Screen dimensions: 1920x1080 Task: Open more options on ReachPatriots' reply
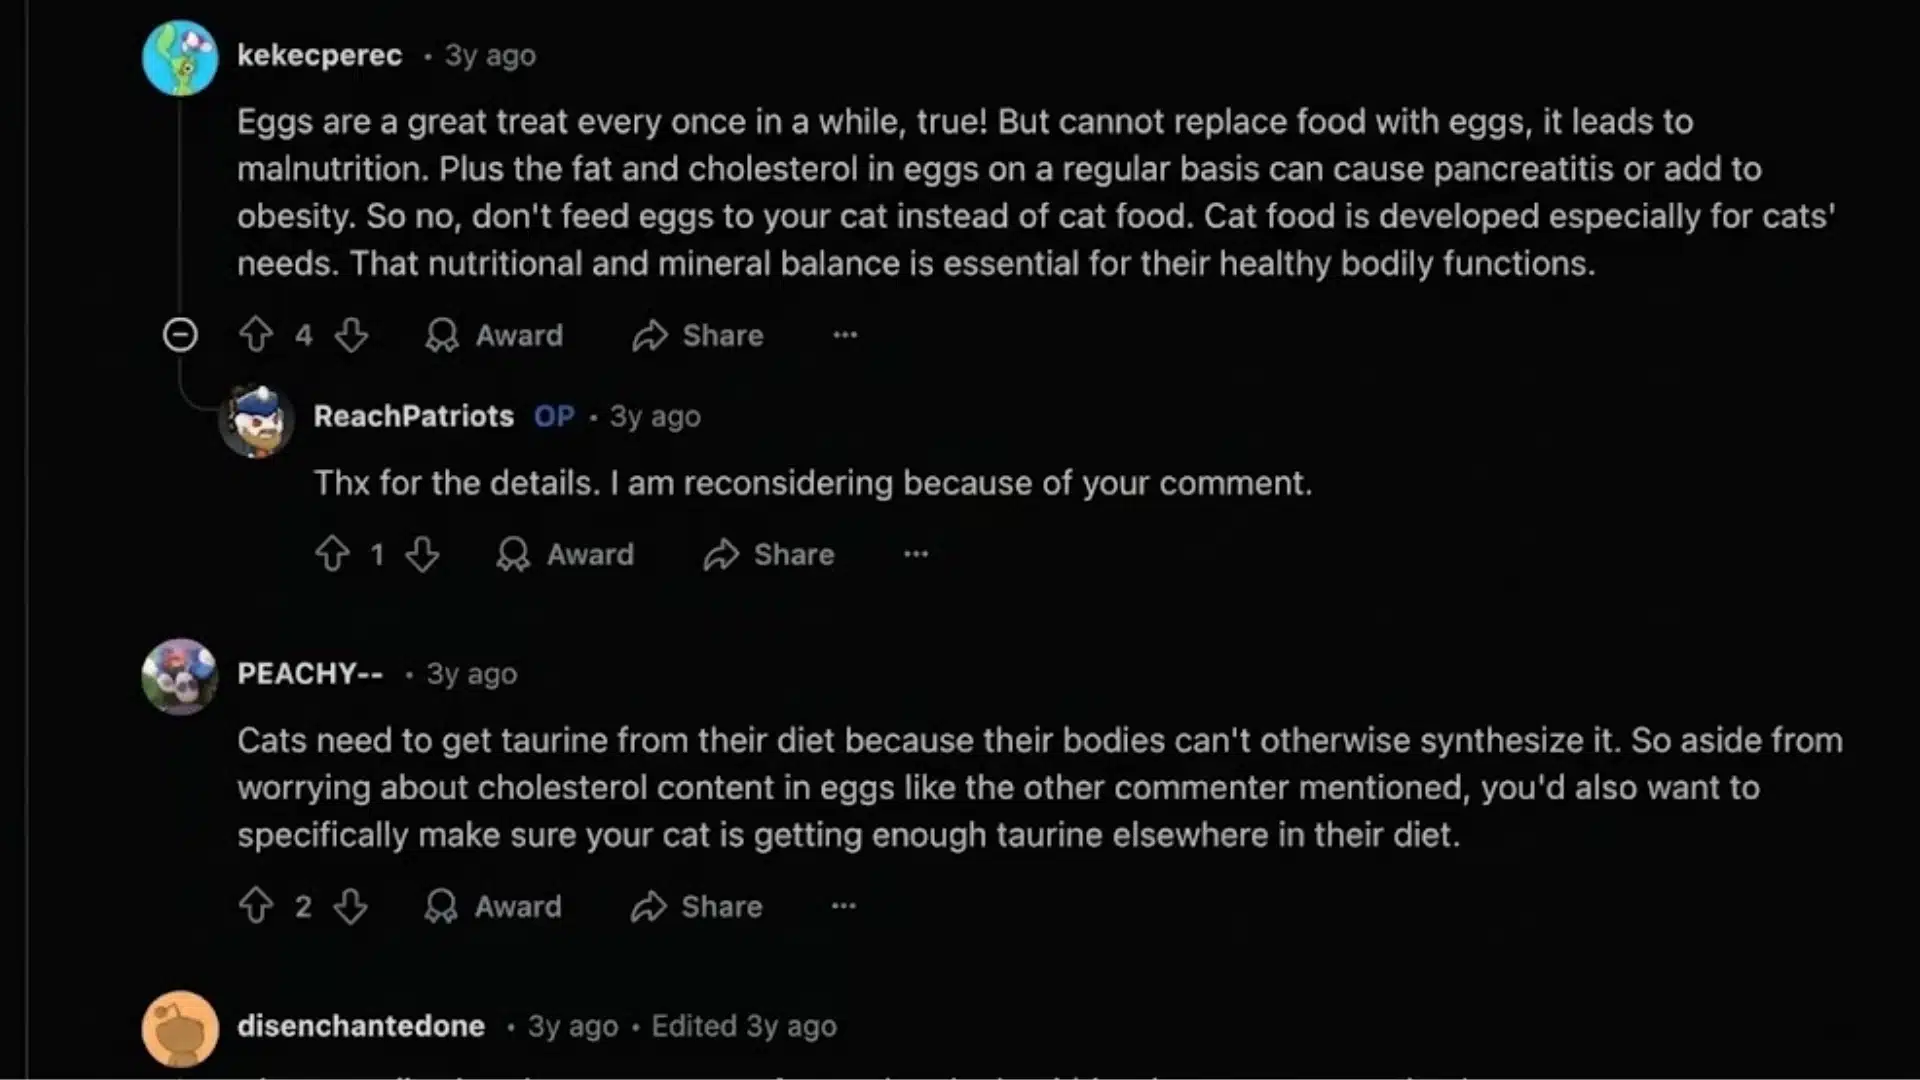915,554
